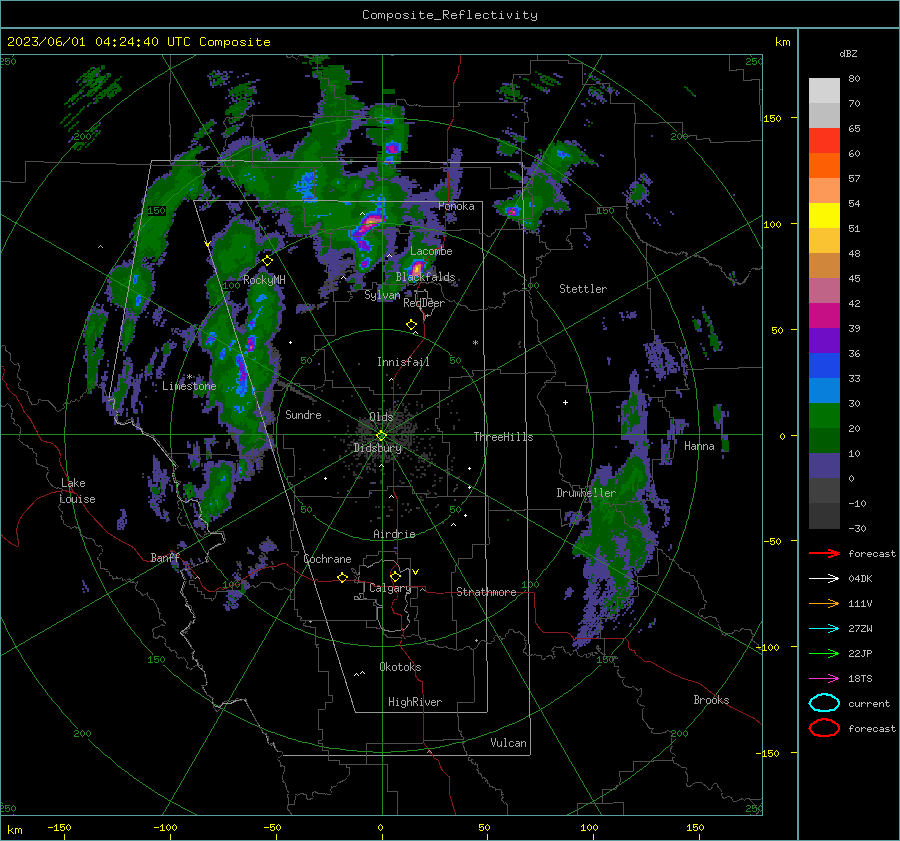Viewport: 900px width, 841px height.
Task: Click the yellow diamond marker below RedDeer
Action: pyautogui.click(x=411, y=325)
